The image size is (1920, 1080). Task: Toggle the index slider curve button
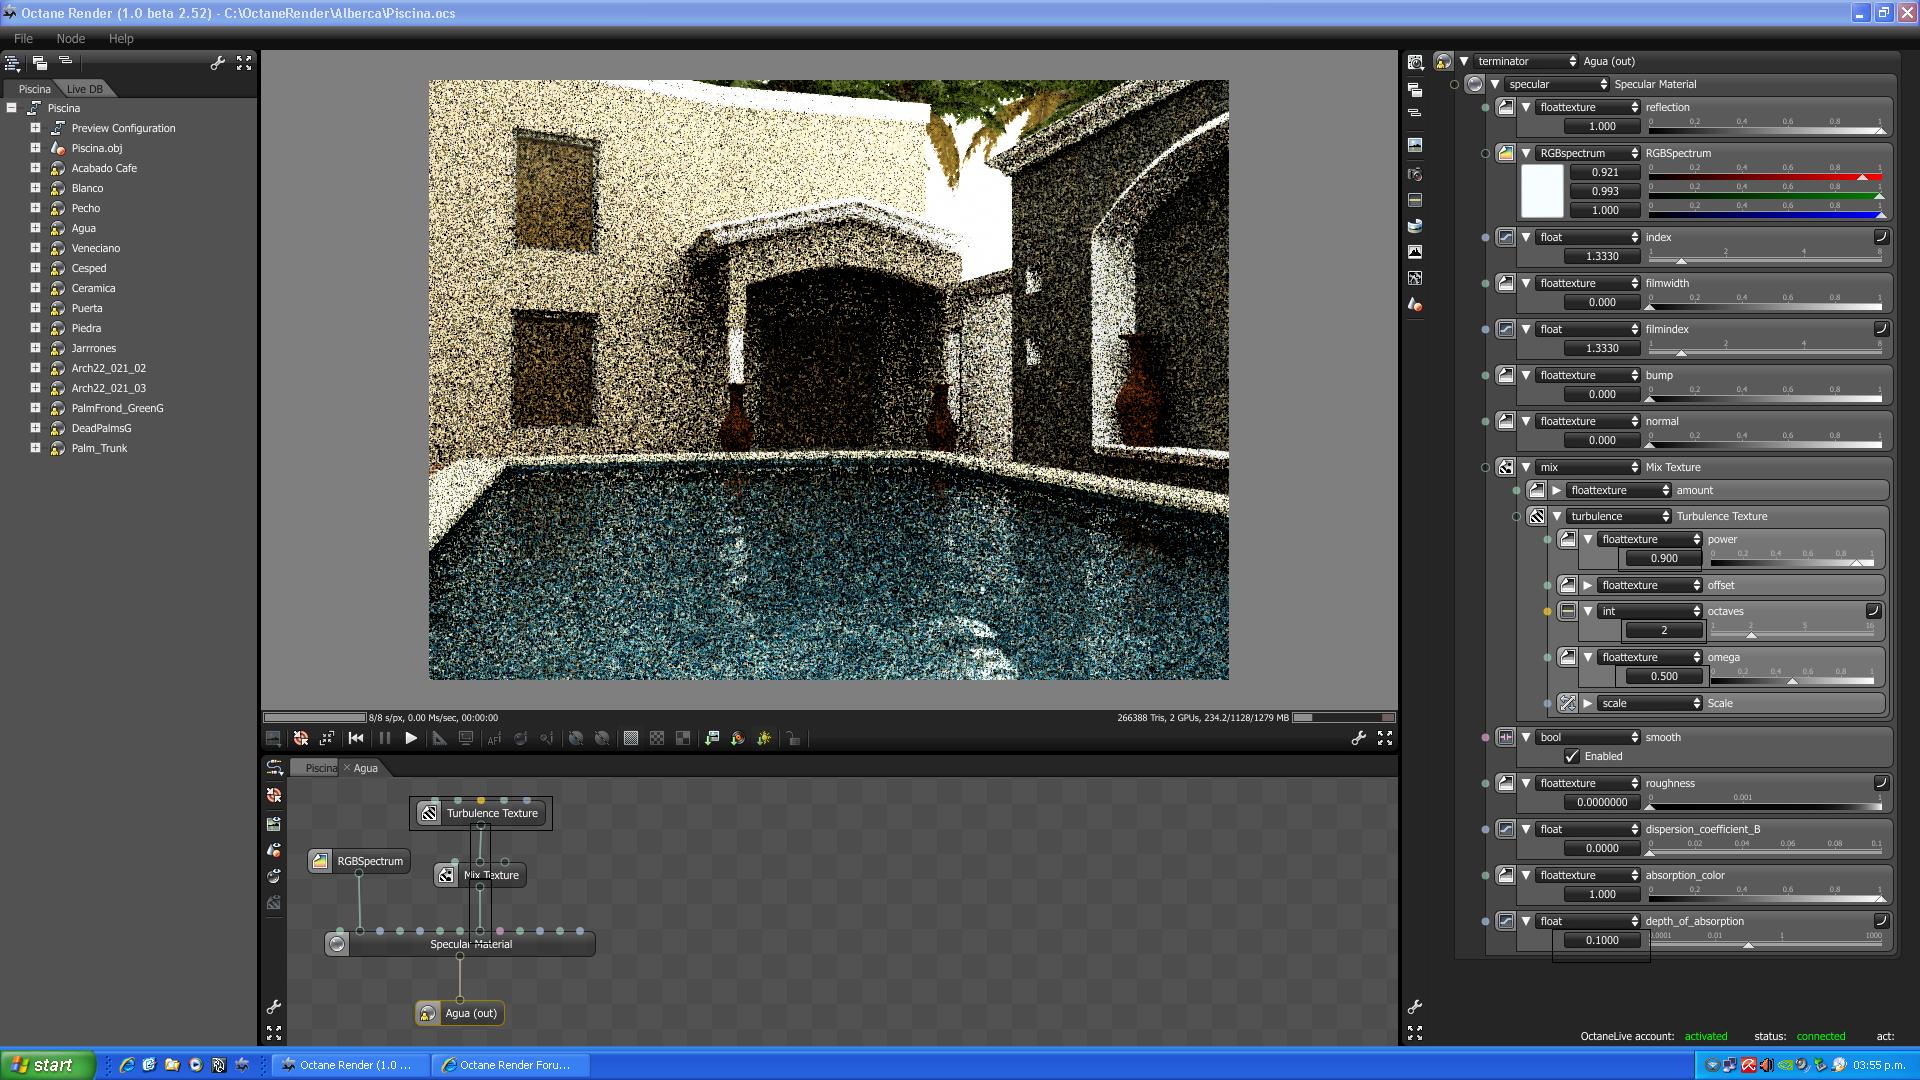(1881, 237)
